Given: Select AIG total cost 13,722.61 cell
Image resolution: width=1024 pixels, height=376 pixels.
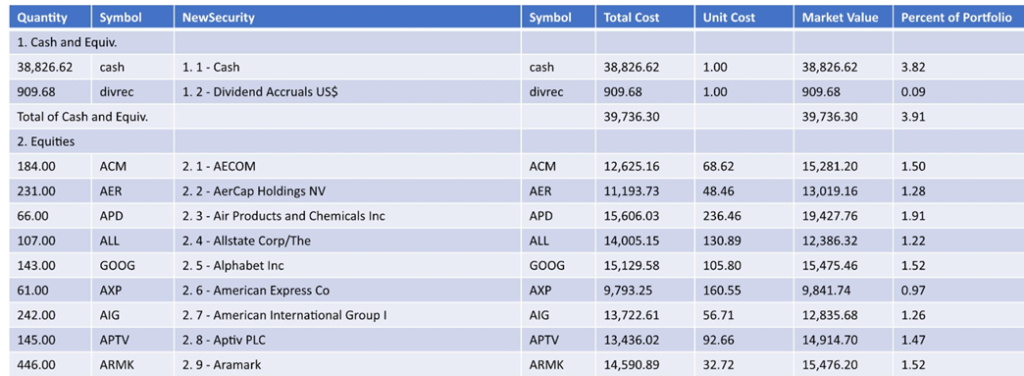Looking at the screenshot, I should [645, 315].
